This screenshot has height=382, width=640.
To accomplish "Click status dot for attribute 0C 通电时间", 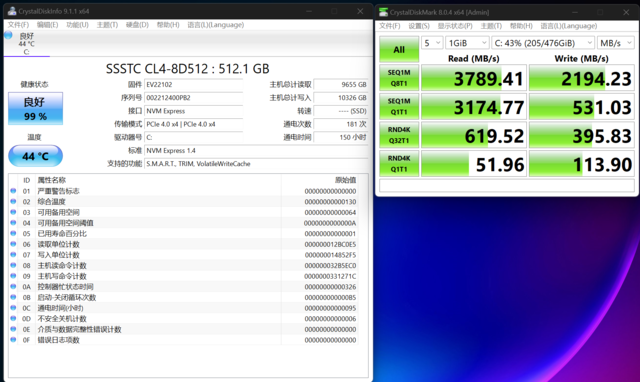I will [13, 307].
